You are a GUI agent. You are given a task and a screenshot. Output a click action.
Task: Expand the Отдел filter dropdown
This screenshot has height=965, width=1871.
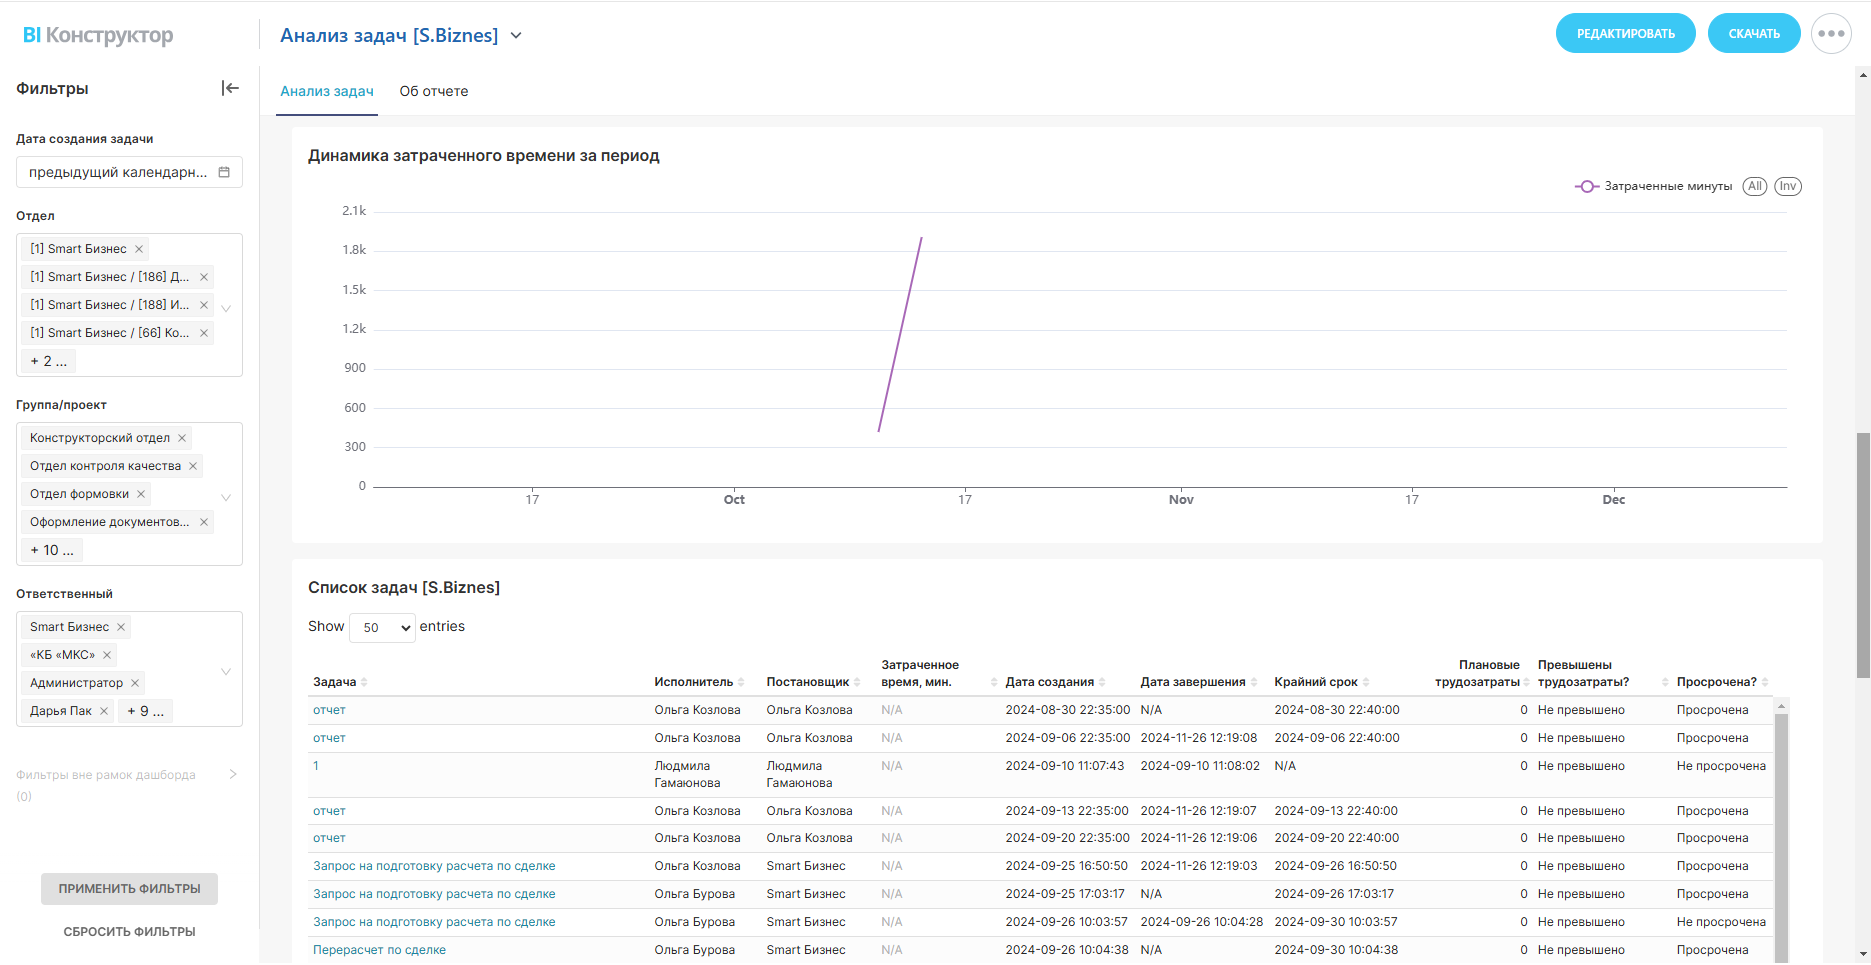coord(226,307)
